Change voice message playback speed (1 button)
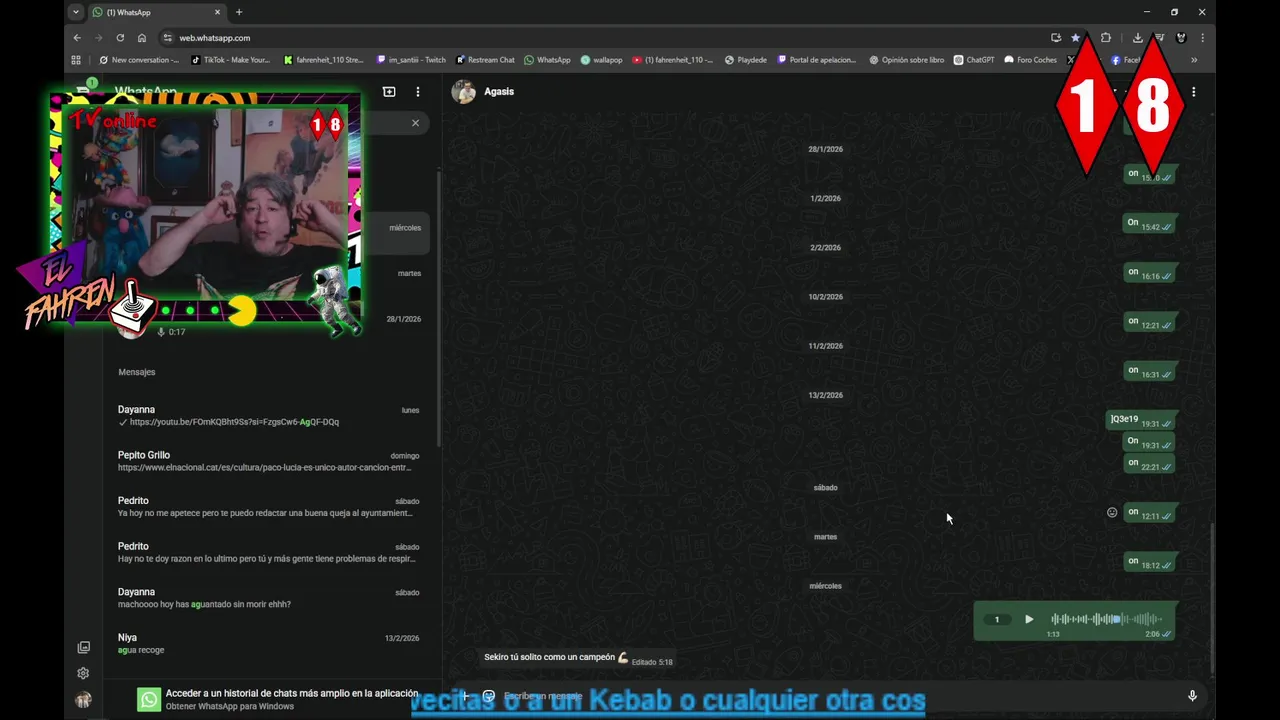1280x720 pixels. [x=997, y=619]
